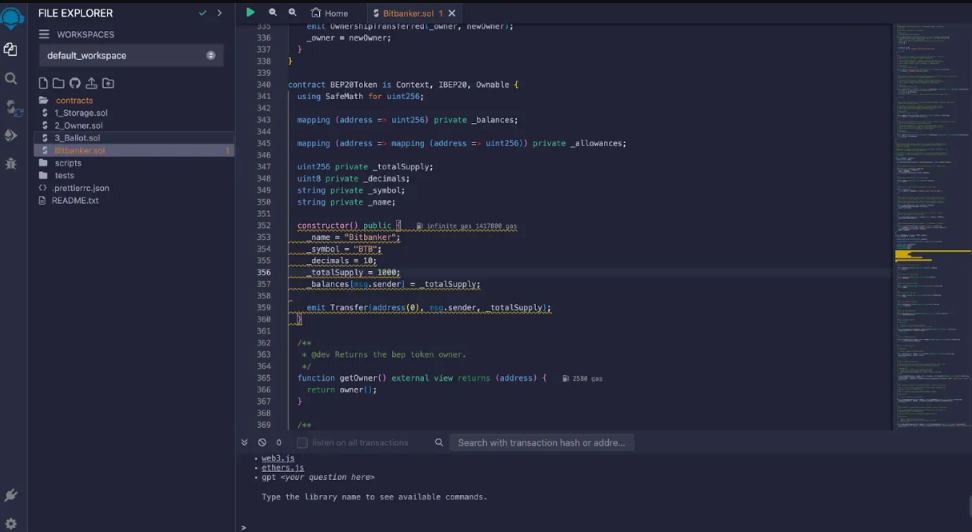The height and width of the screenshot is (532, 972).
Task: Open the Plugin manager plug icon
Action: pos(11,495)
